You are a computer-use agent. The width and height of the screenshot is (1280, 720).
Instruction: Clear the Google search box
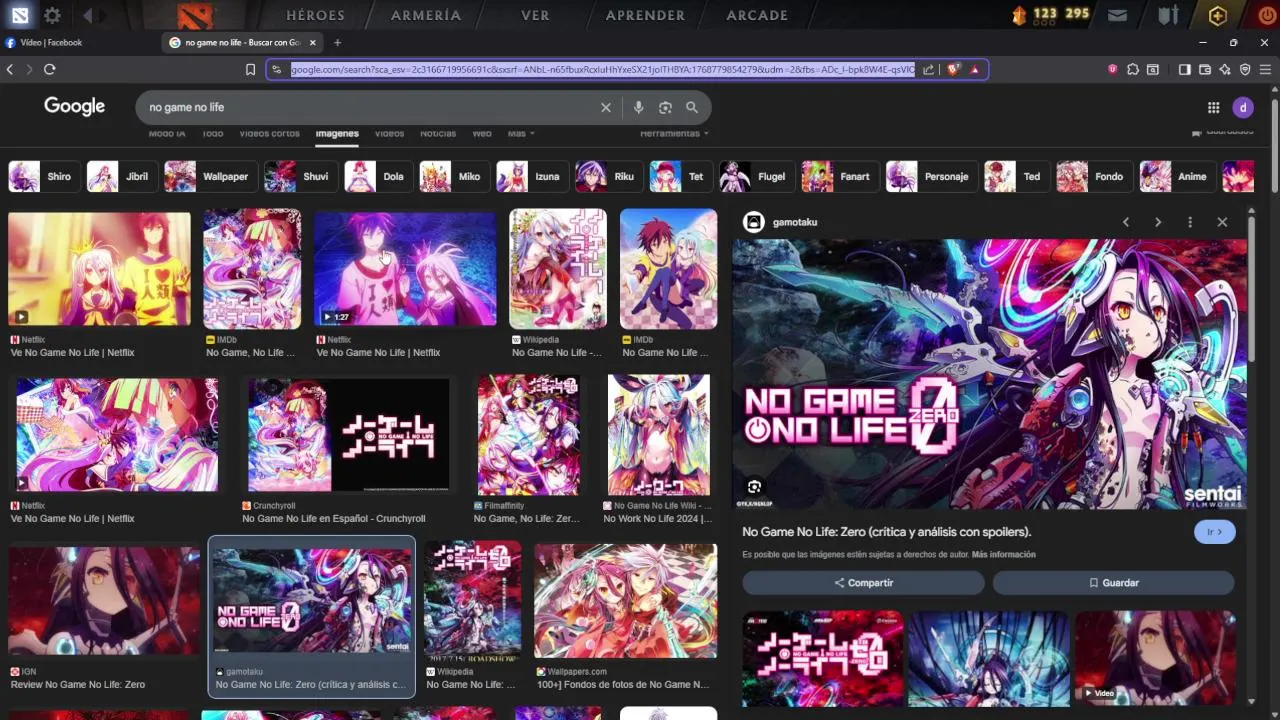(x=605, y=107)
